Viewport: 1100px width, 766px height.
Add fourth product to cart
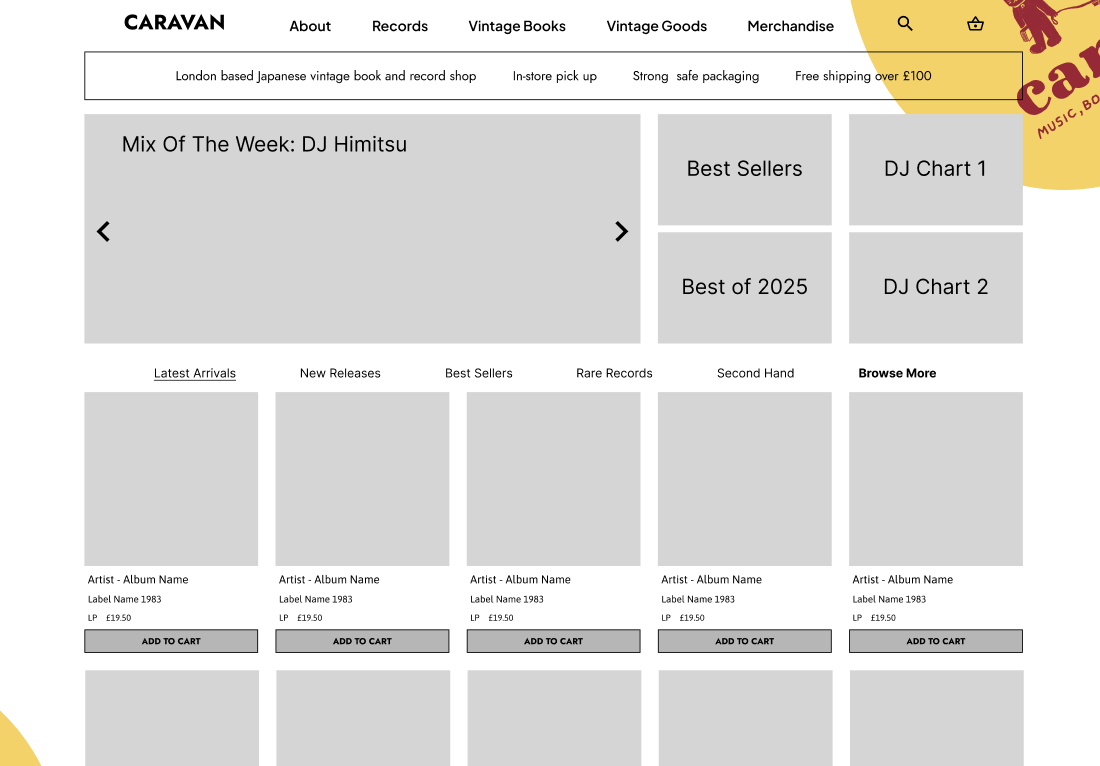click(x=745, y=641)
